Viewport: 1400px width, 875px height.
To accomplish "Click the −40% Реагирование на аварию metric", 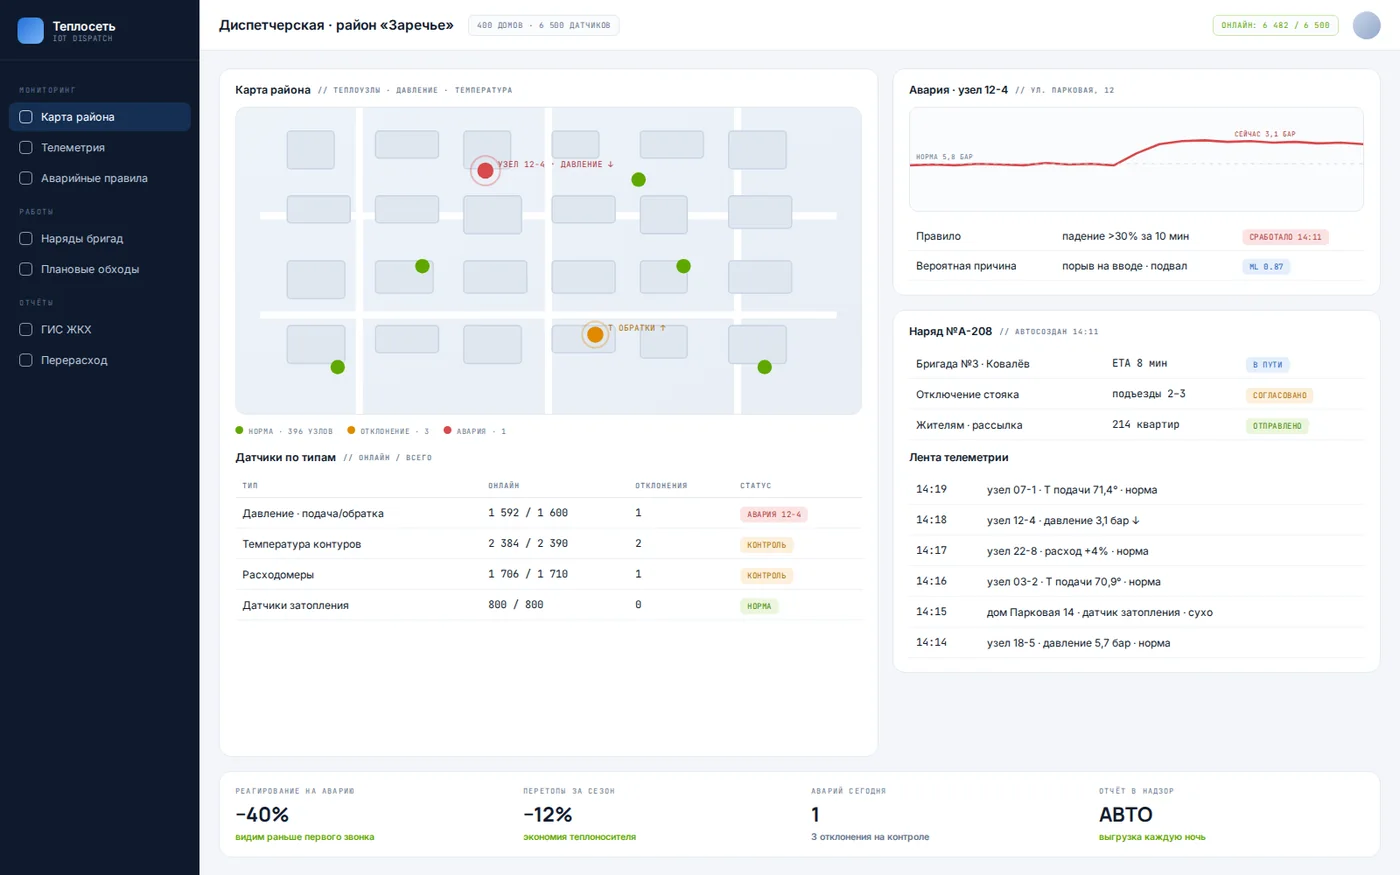I will click(262, 815).
